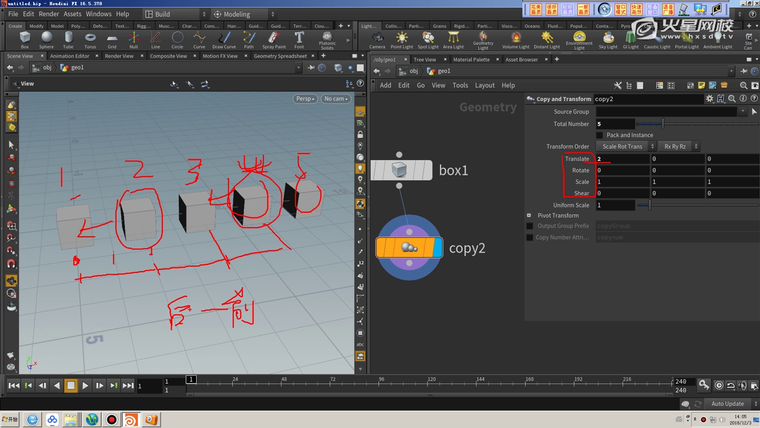The image size is (760, 428).
Task: Open the Rx Ry Rz rotation dropdown
Action: point(675,147)
